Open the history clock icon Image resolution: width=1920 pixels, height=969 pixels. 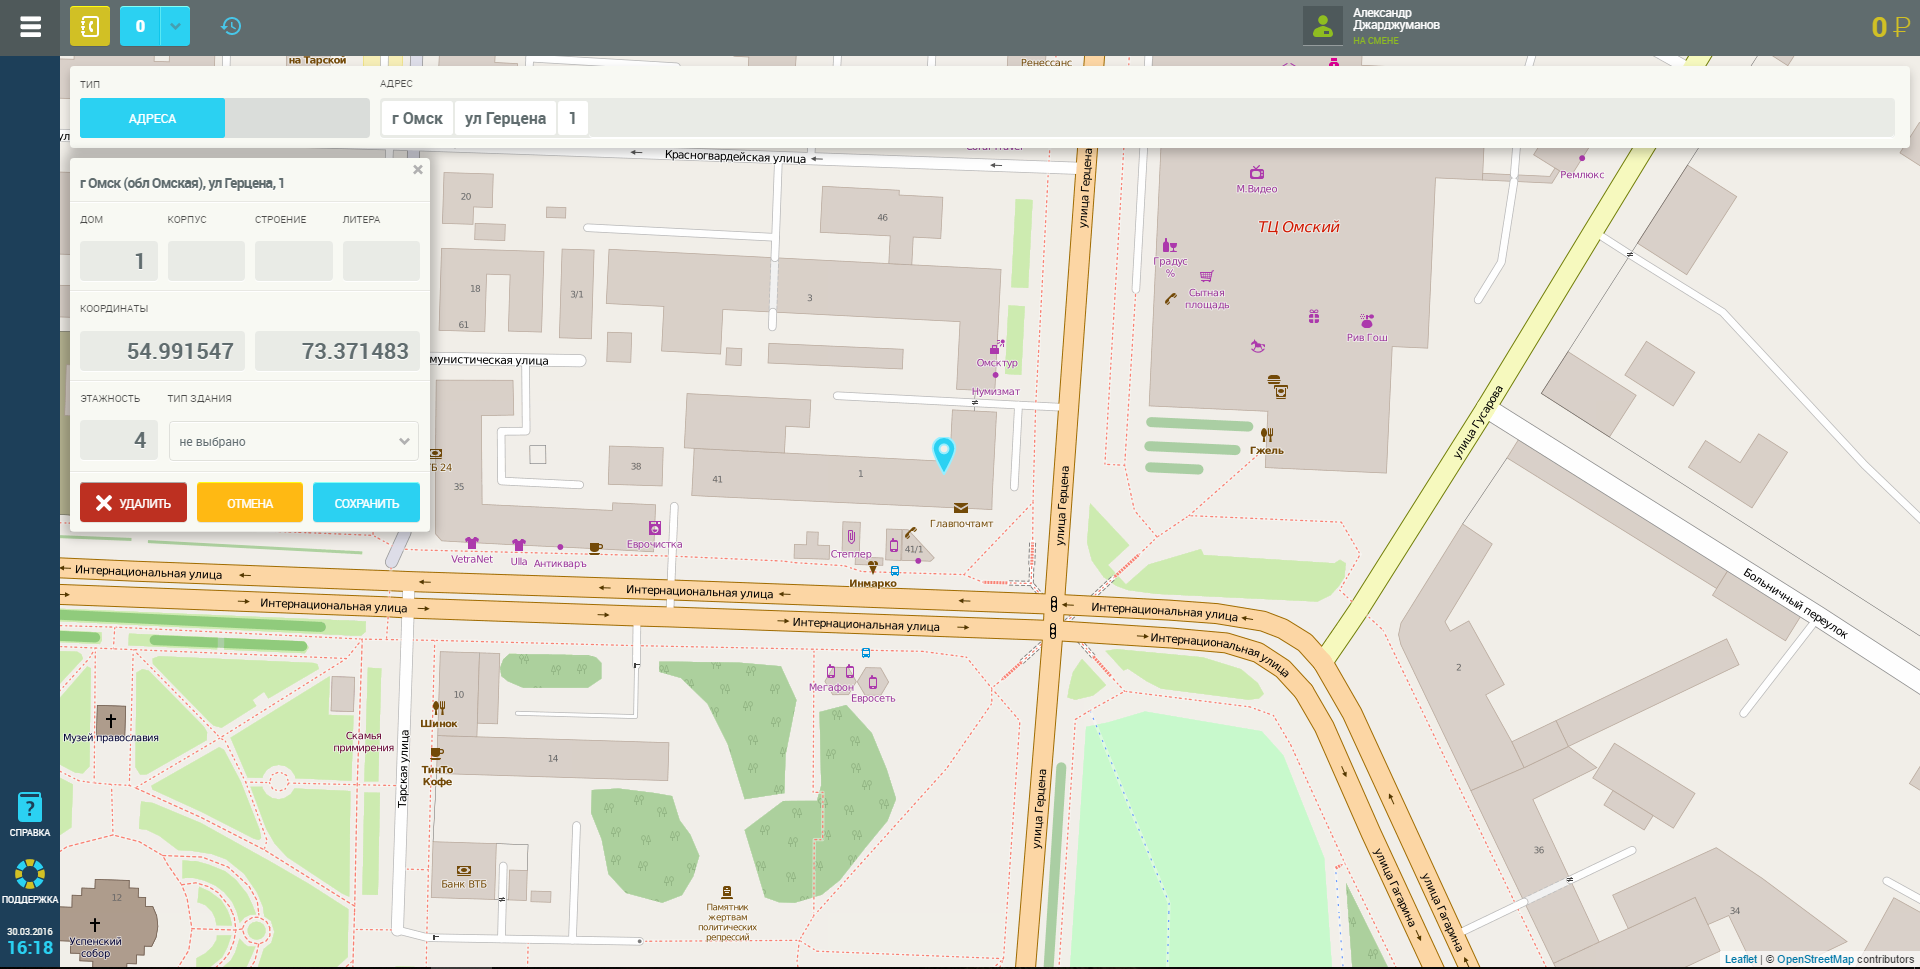click(x=231, y=26)
